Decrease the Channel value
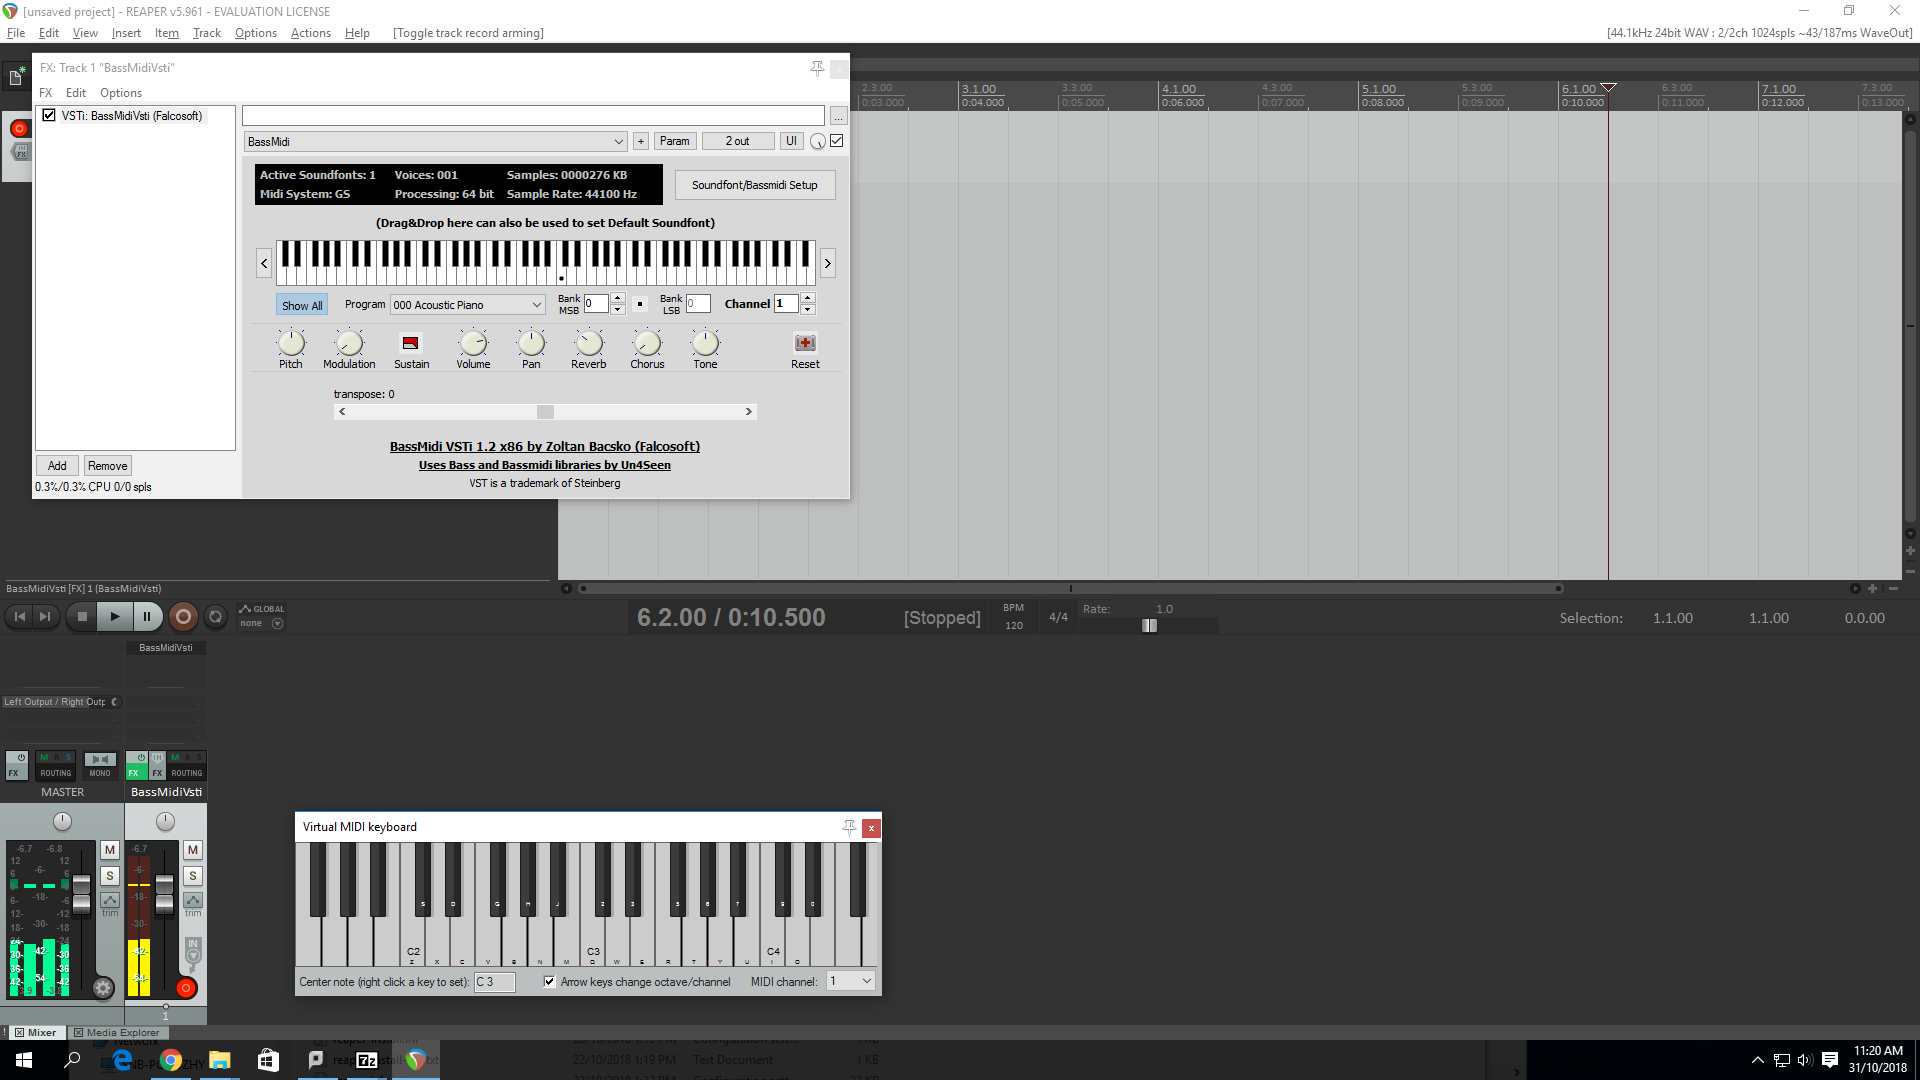1920x1080 pixels. (x=808, y=309)
